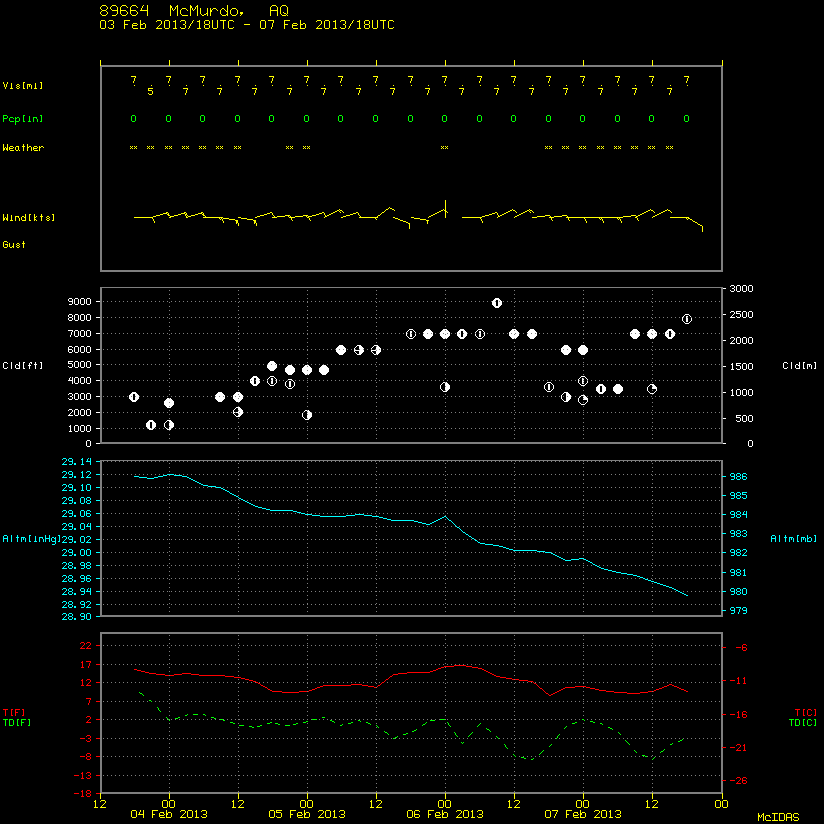Click the McIDAS text at bottom right
The width and height of the screenshot is (824, 824).
(778, 817)
